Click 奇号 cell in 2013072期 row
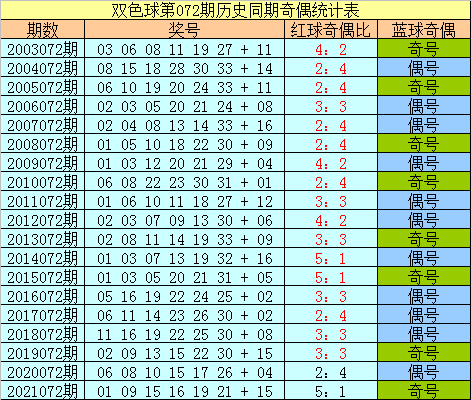The height and width of the screenshot is (400, 471). (424, 239)
